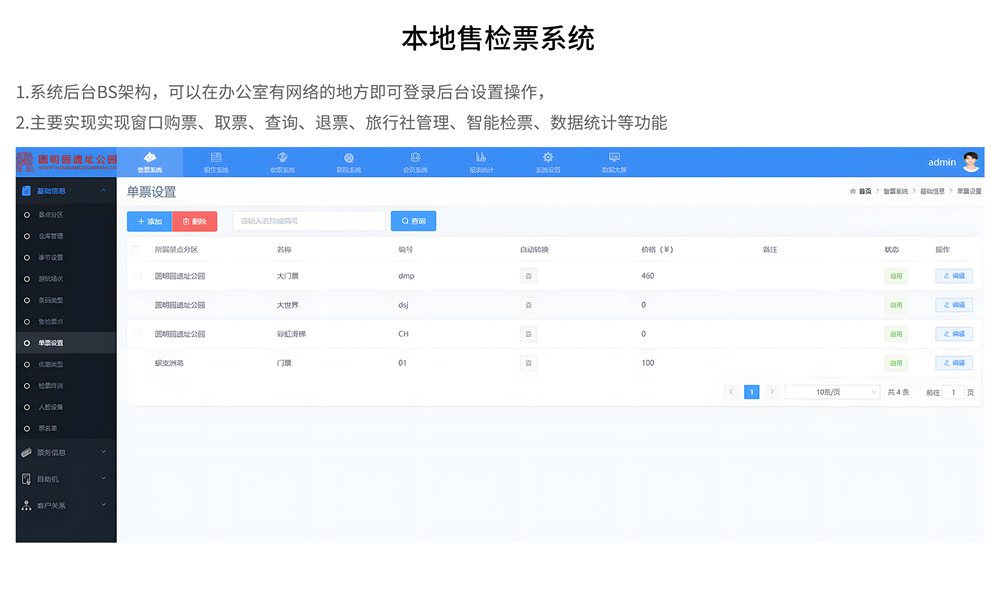
Task: Click 编辑 for the 大门票 row
Action: [x=954, y=276]
